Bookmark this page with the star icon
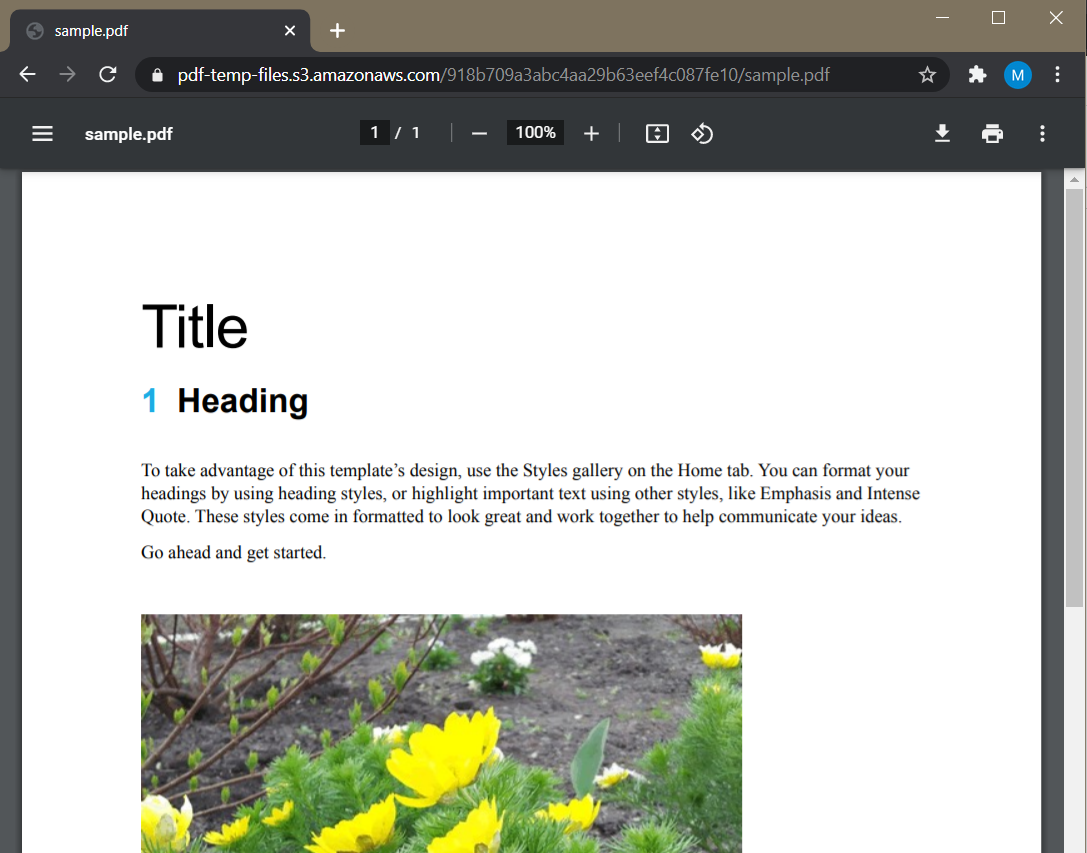 927,75
